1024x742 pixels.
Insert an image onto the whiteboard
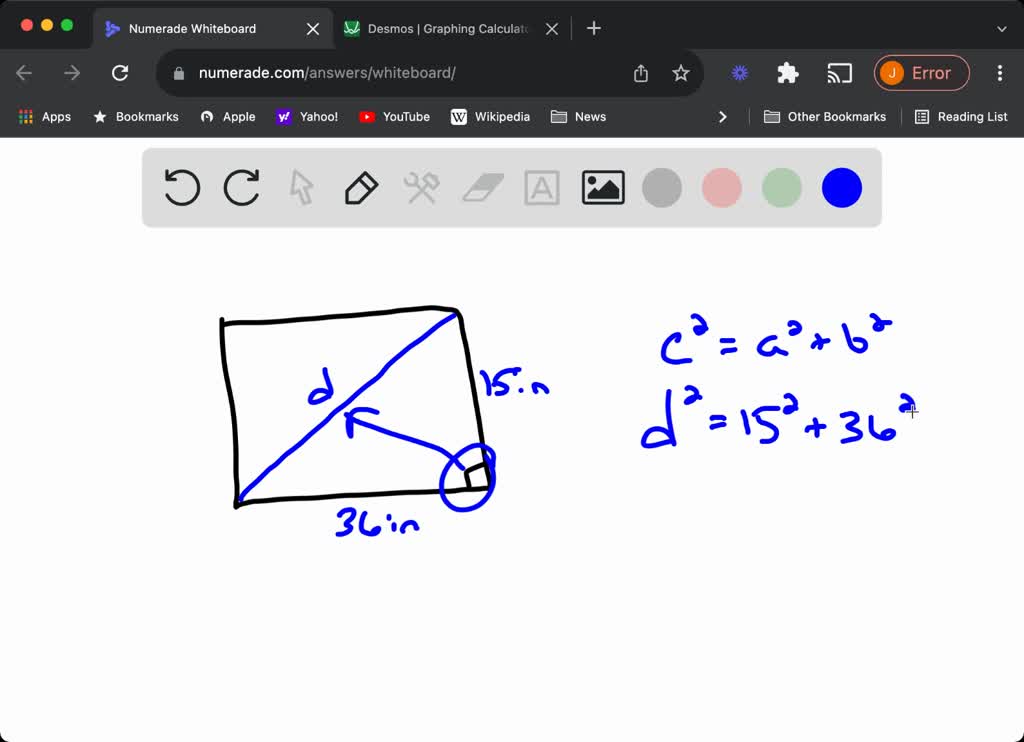tap(601, 187)
